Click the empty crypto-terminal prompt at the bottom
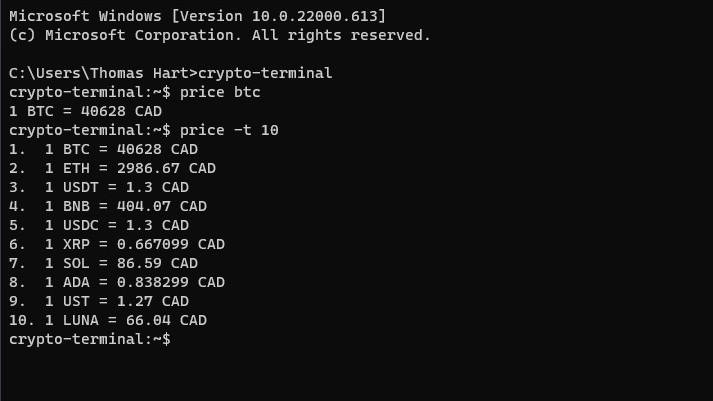This screenshot has height=401, width=713. tap(90, 339)
